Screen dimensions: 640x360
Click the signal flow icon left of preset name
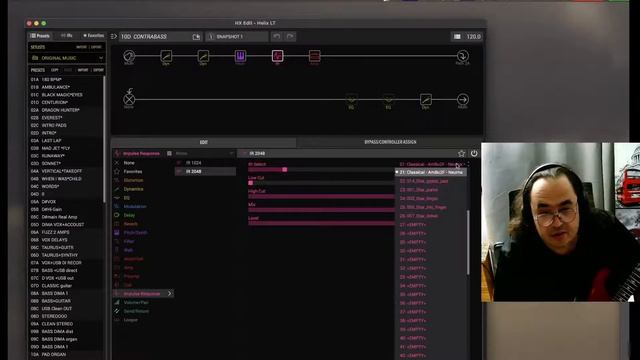click(114, 36)
